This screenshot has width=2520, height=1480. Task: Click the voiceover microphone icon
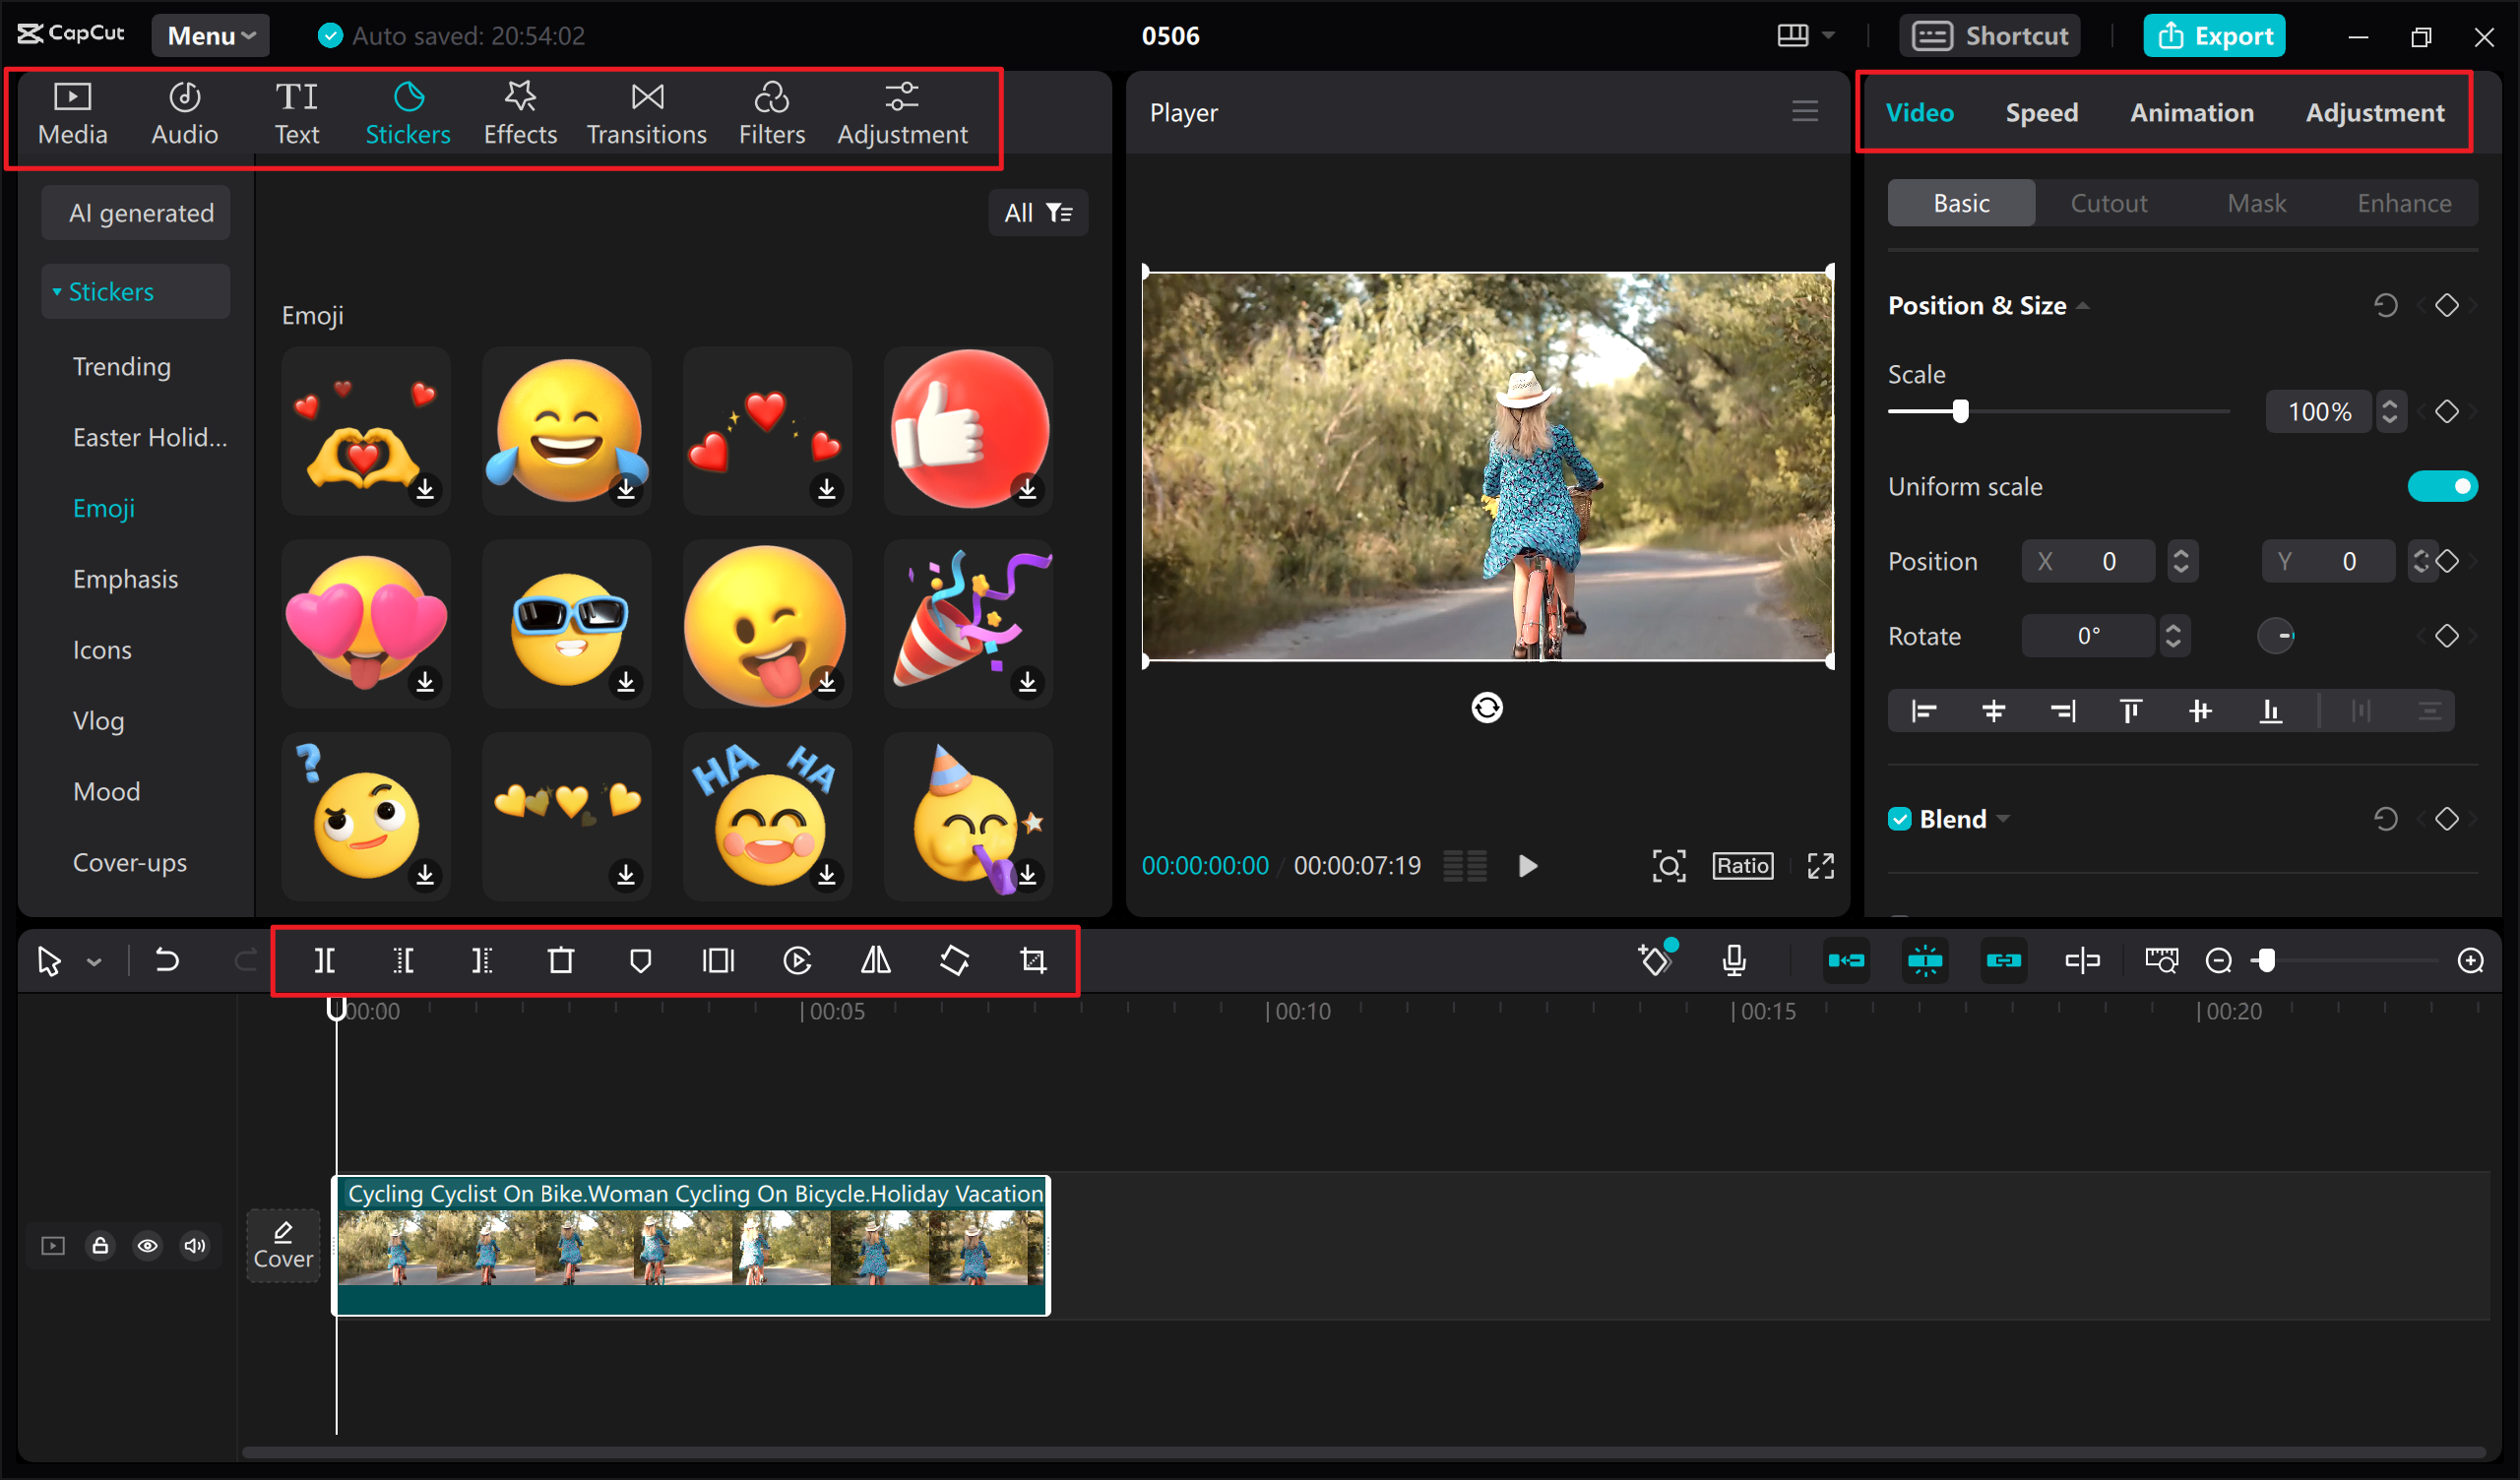(1734, 961)
